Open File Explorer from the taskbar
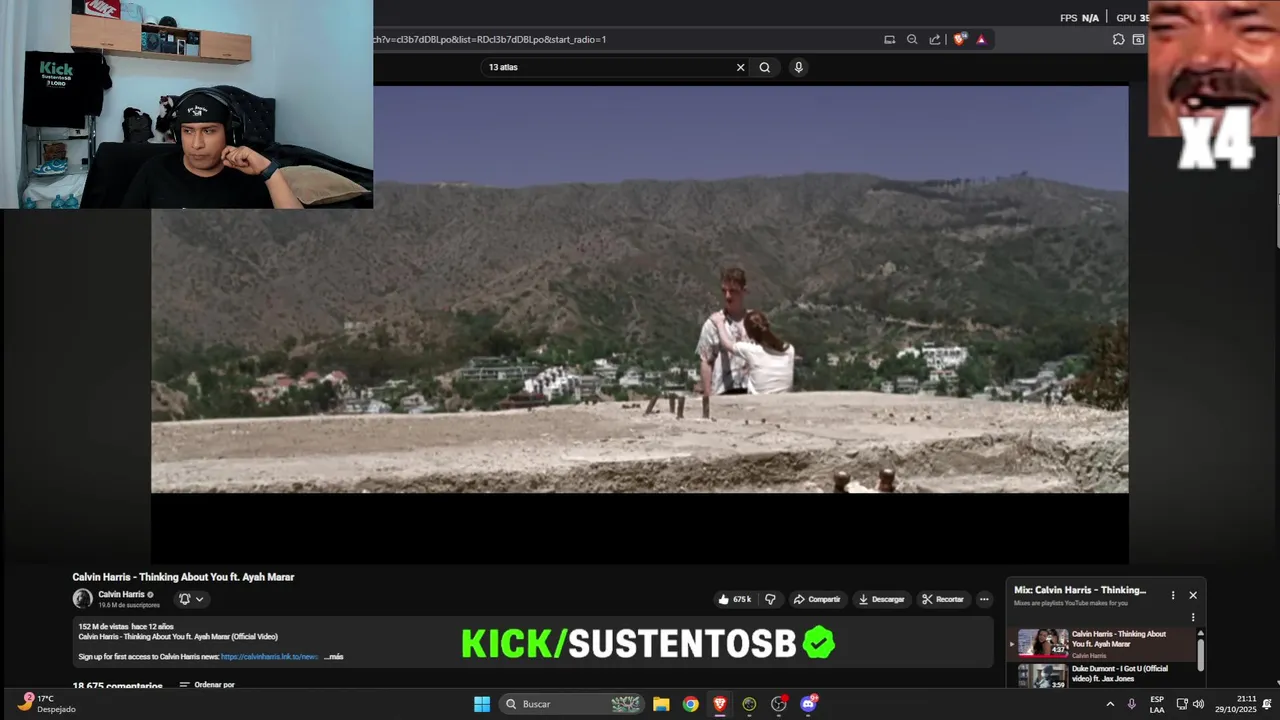The height and width of the screenshot is (720, 1280). pos(661,704)
